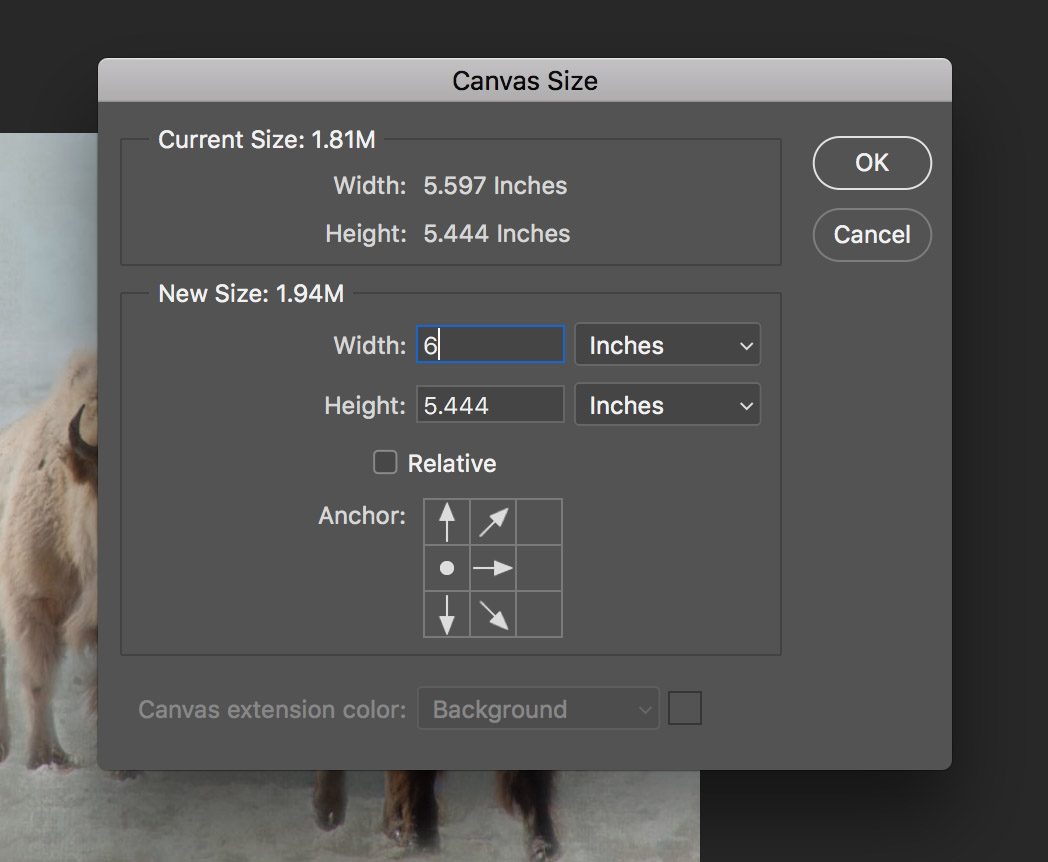Click the Cancel button
1048x862 pixels.
872,235
